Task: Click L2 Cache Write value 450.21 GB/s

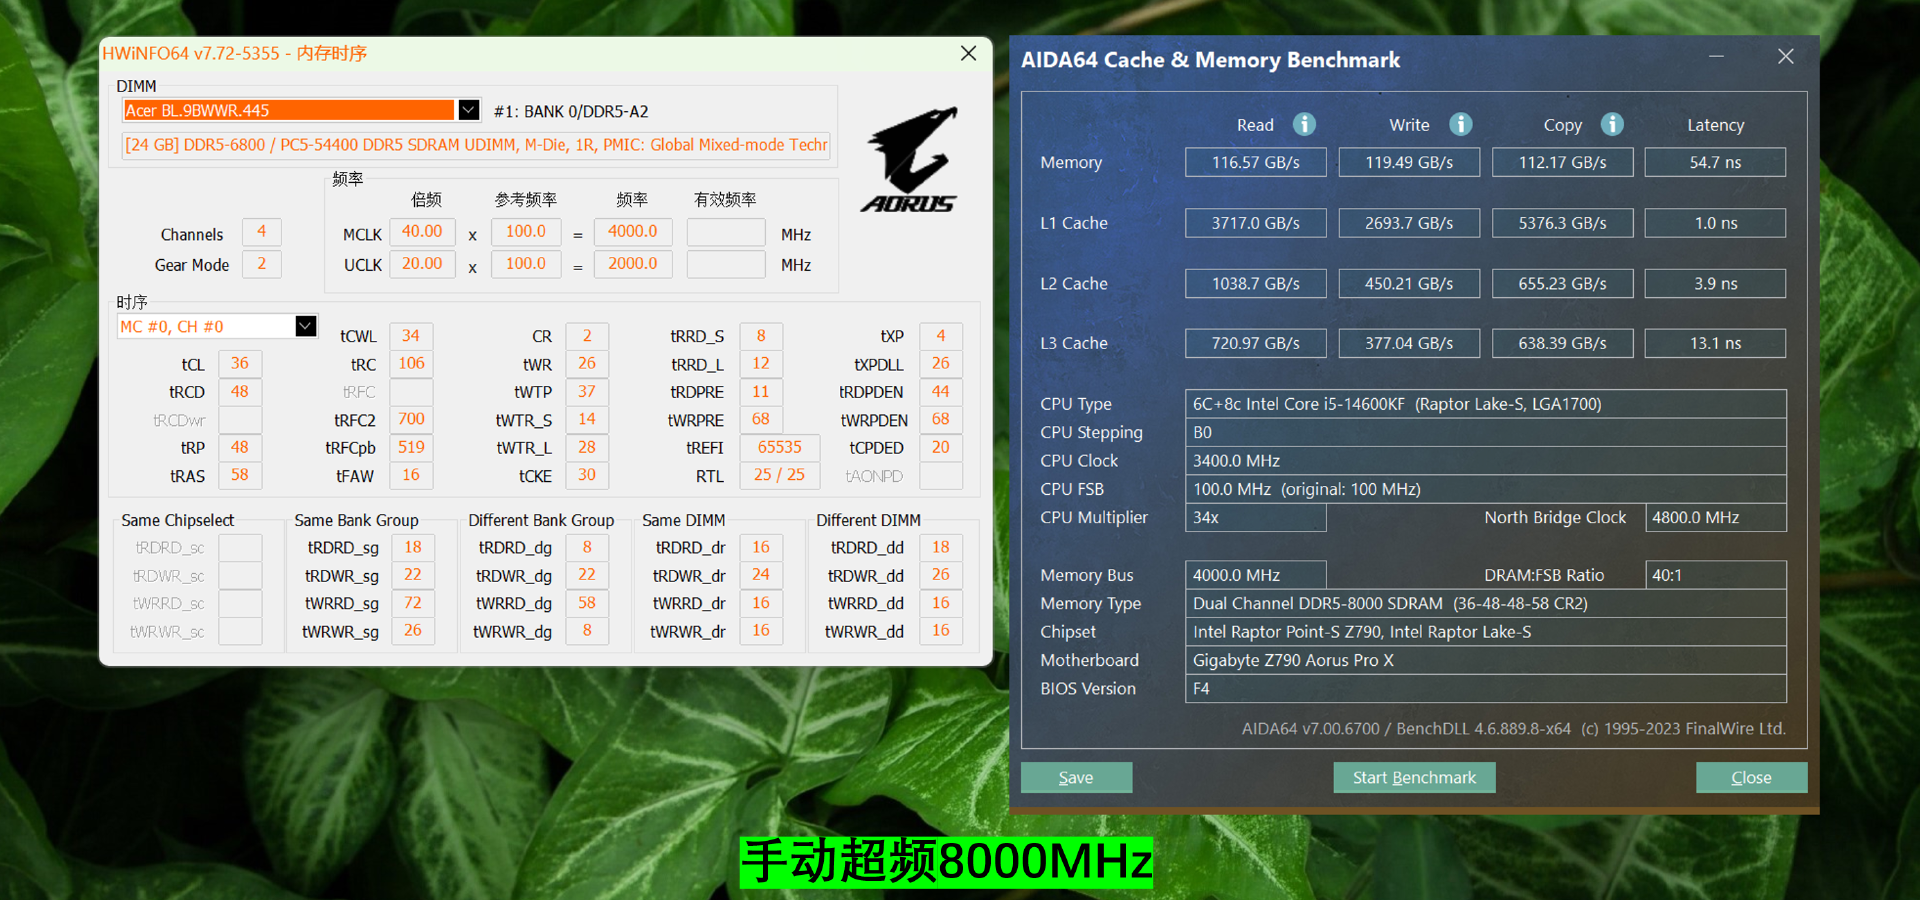Action: click(x=1409, y=283)
